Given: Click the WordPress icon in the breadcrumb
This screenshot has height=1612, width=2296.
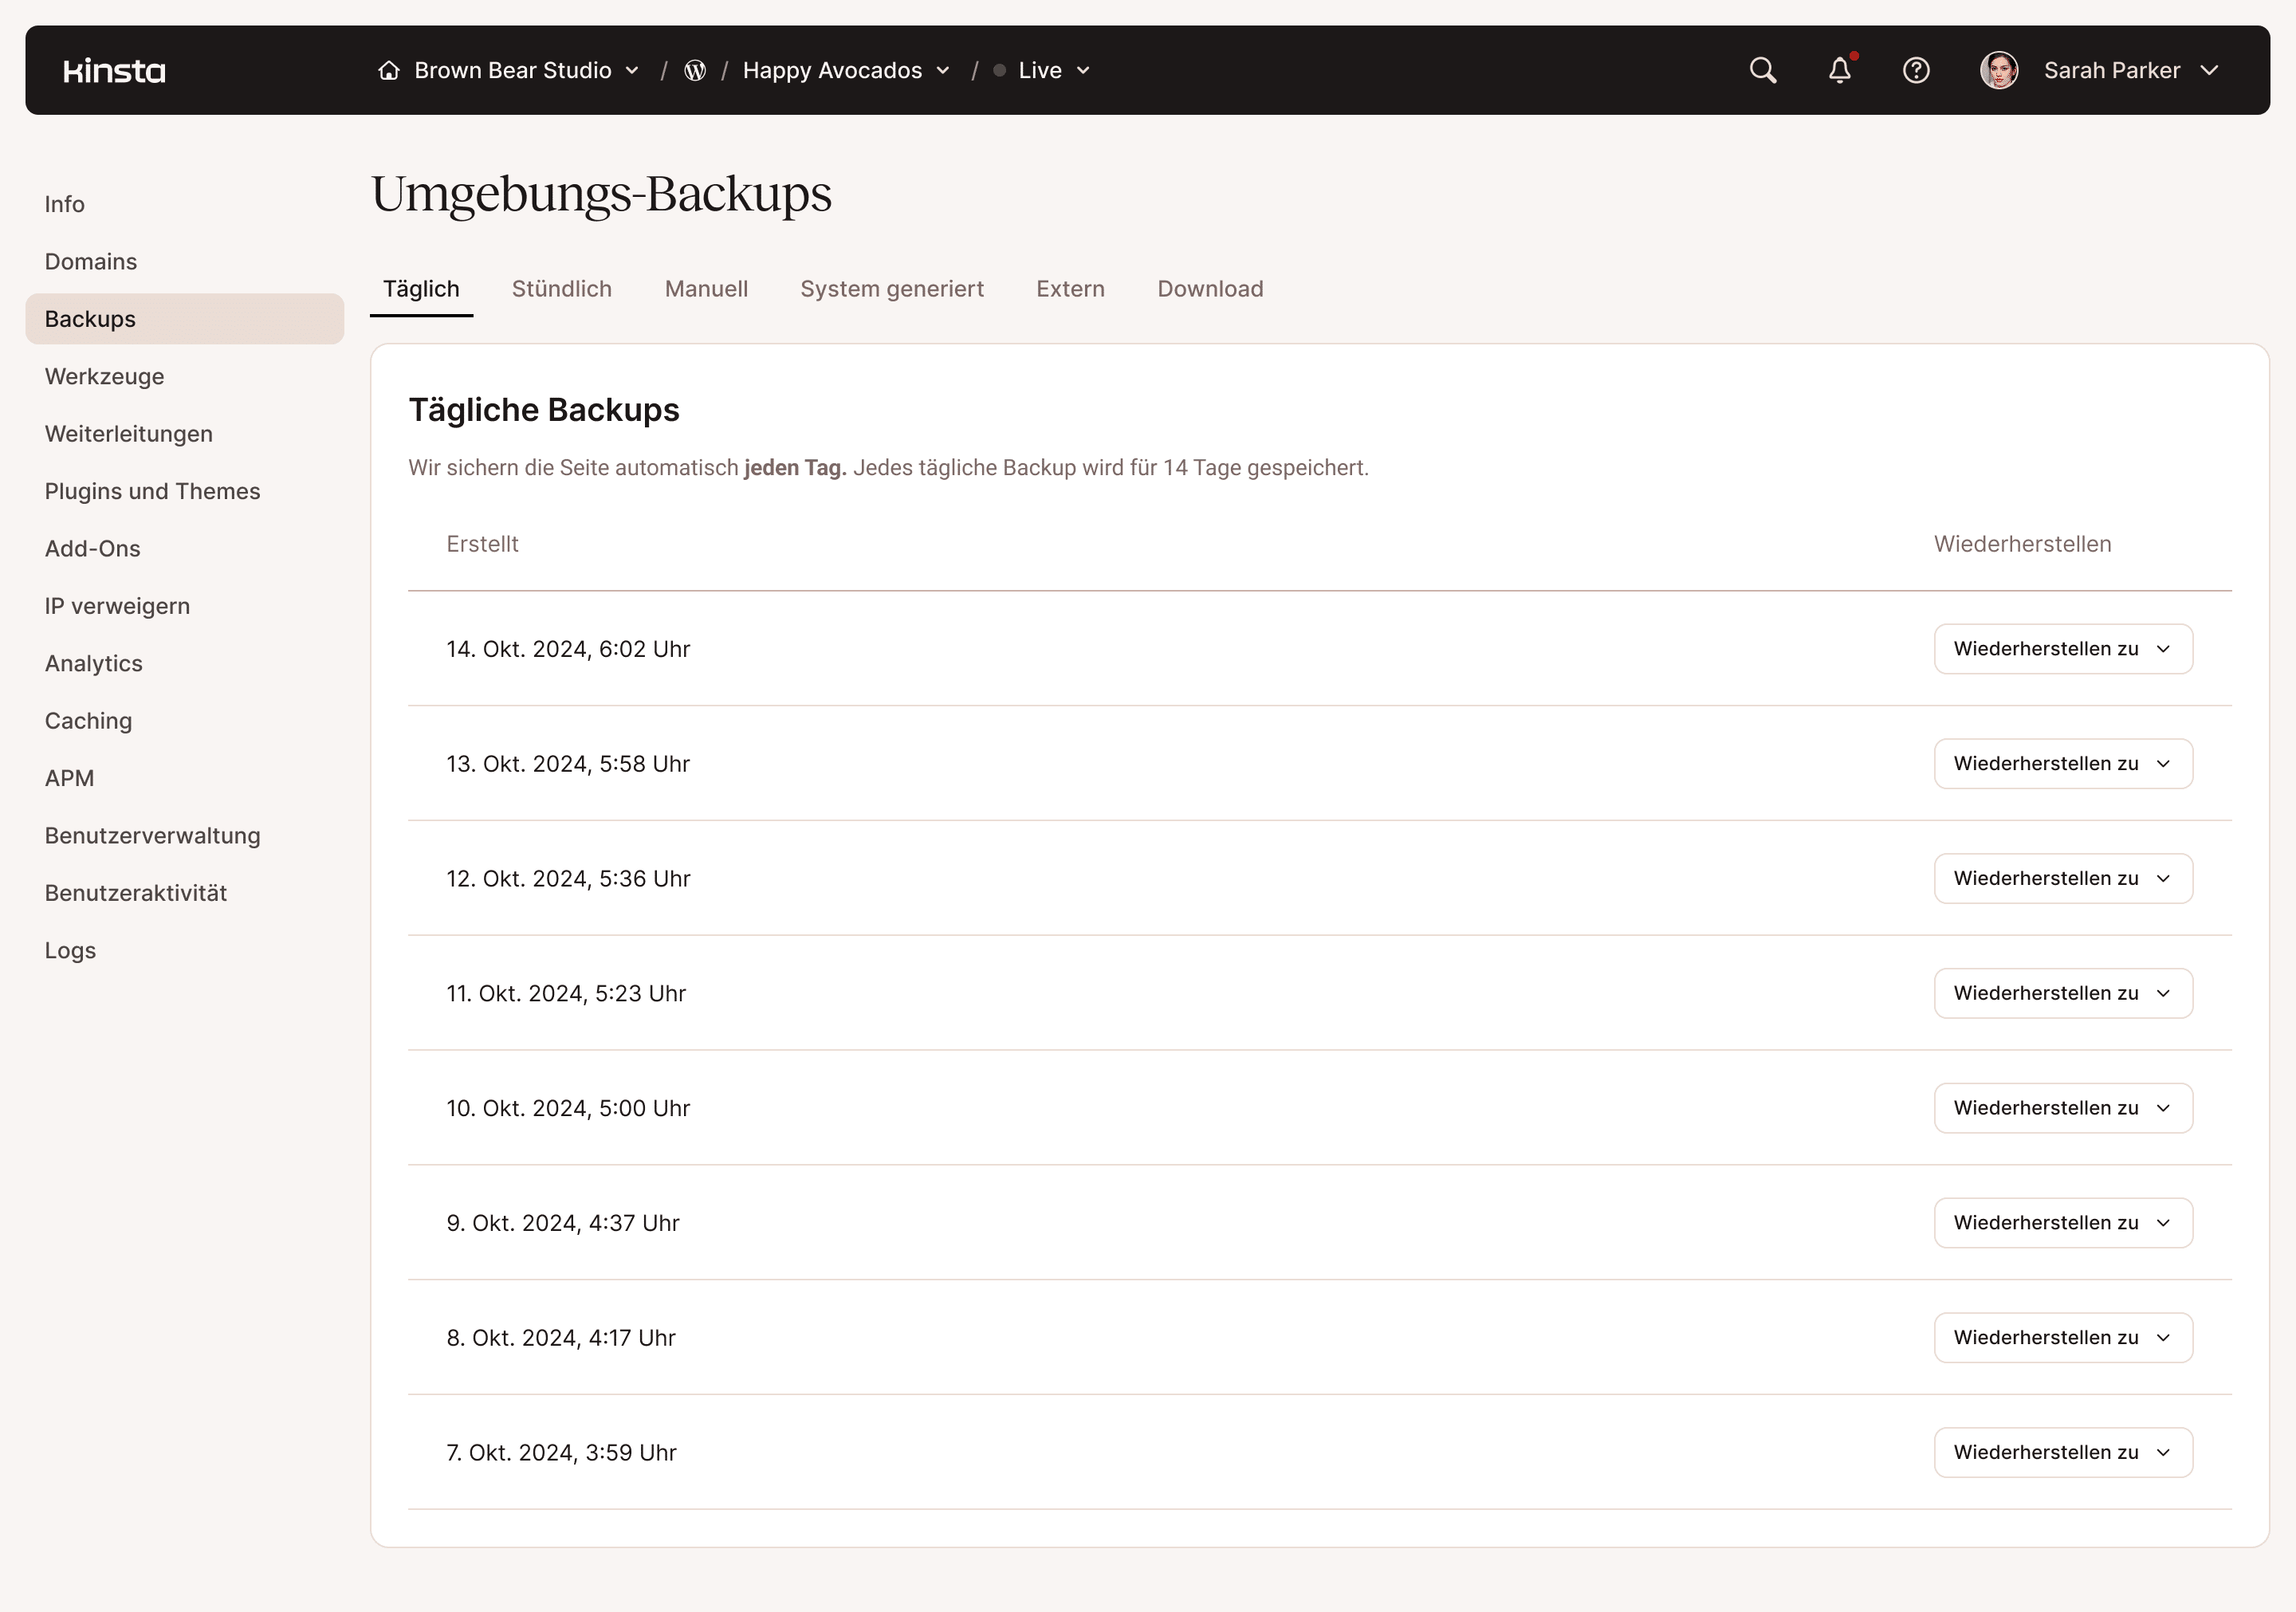Looking at the screenshot, I should tap(694, 70).
